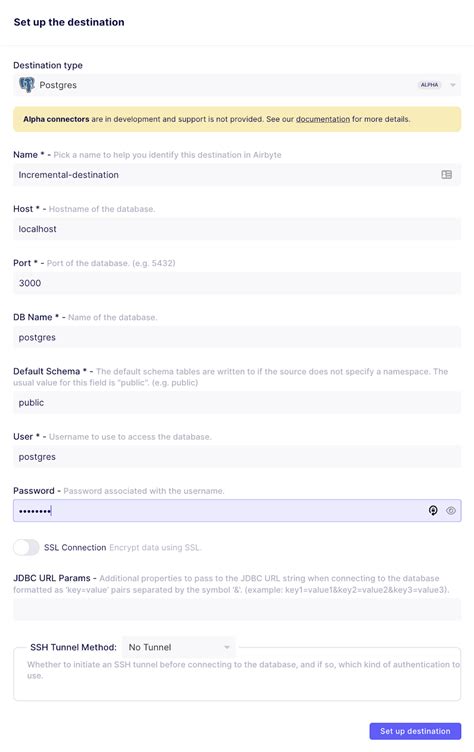Click the Name field with Incremental-destination
The height and width of the screenshot is (752, 474).
pyautogui.click(x=237, y=175)
